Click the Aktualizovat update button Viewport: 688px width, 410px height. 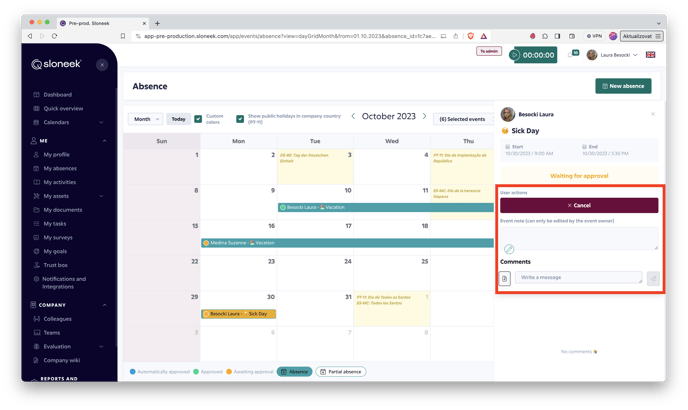click(x=641, y=36)
